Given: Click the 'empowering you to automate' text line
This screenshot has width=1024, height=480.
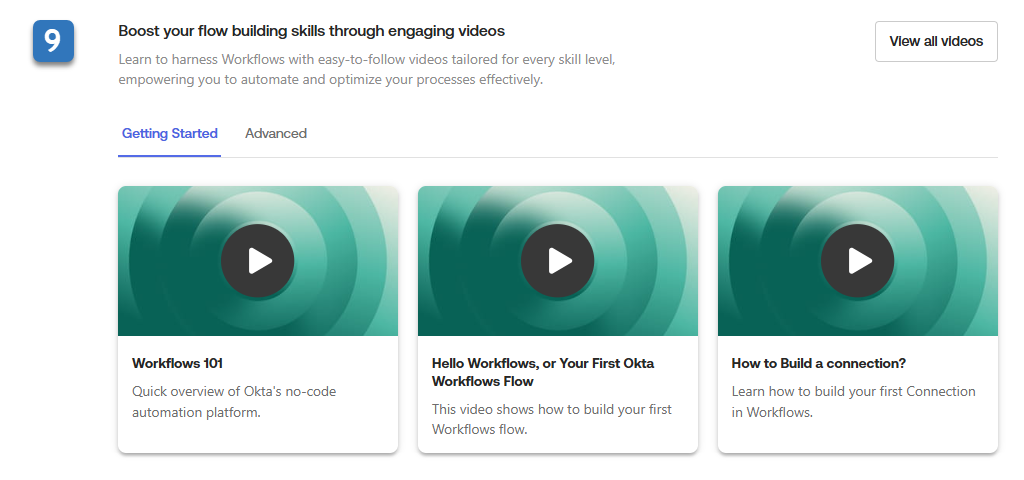Looking at the screenshot, I should 330,79.
